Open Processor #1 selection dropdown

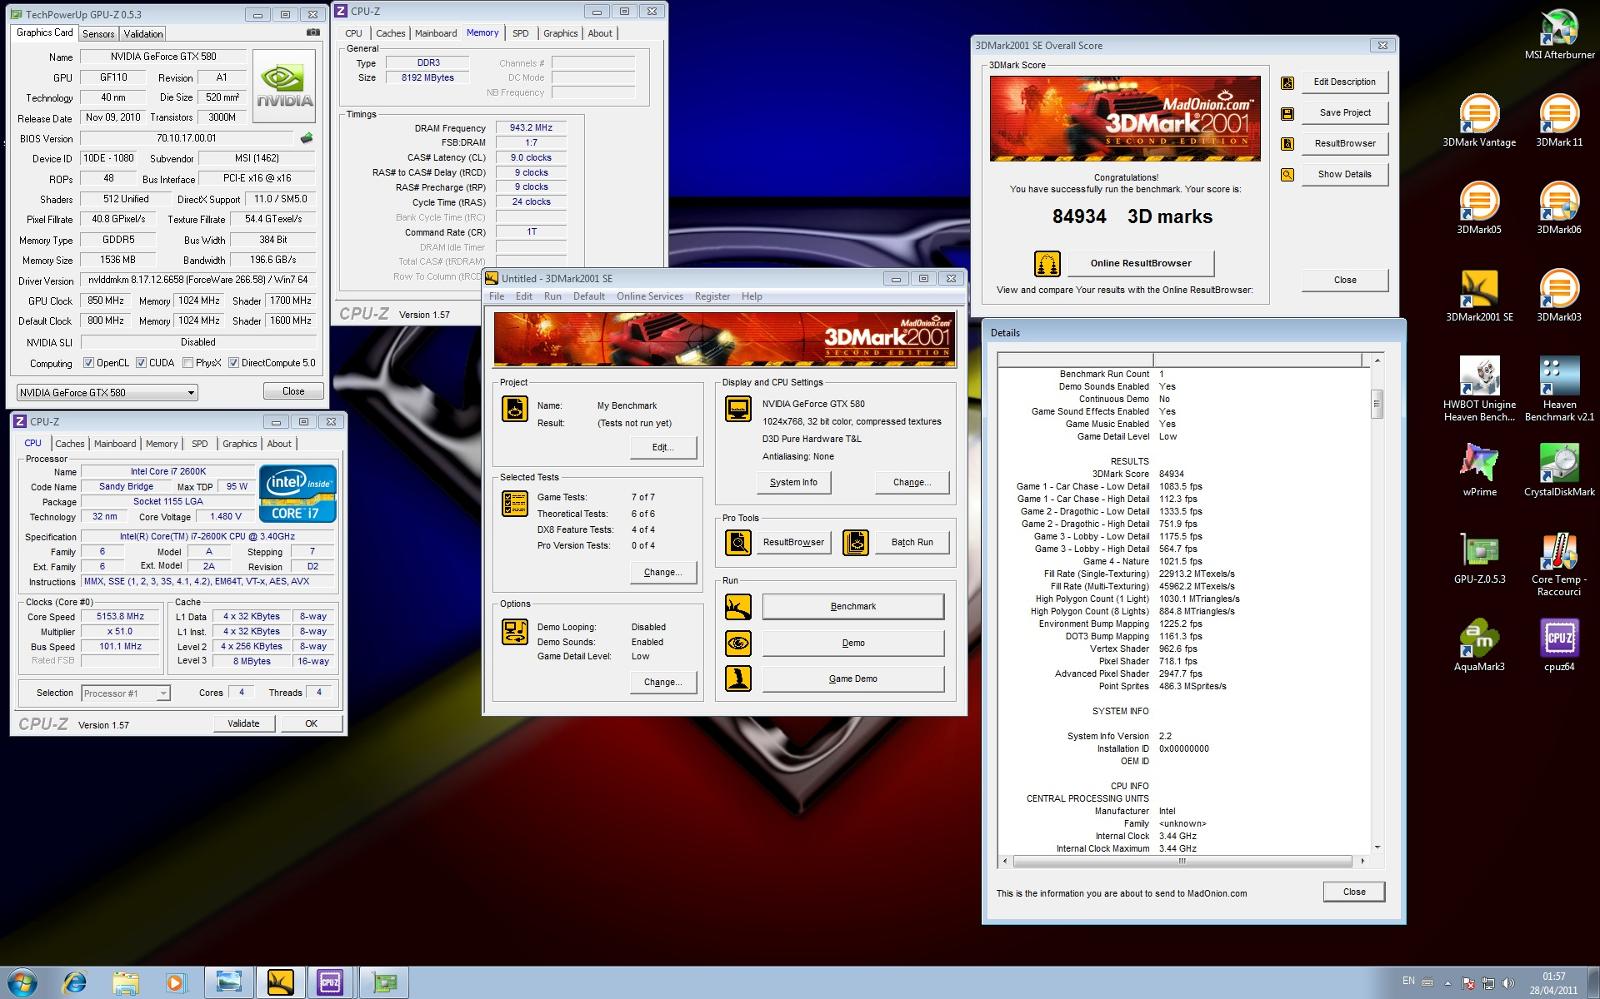point(125,693)
